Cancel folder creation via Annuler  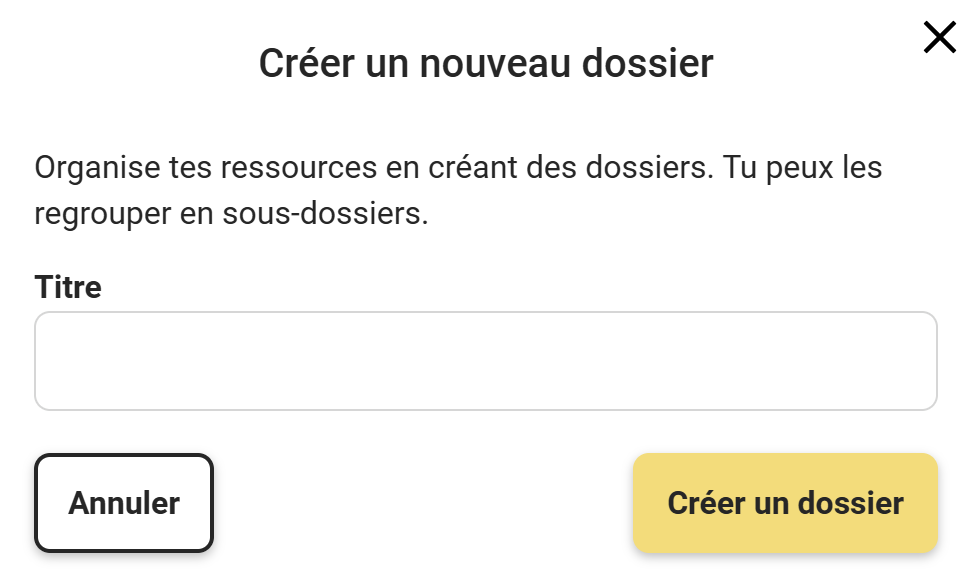(124, 503)
